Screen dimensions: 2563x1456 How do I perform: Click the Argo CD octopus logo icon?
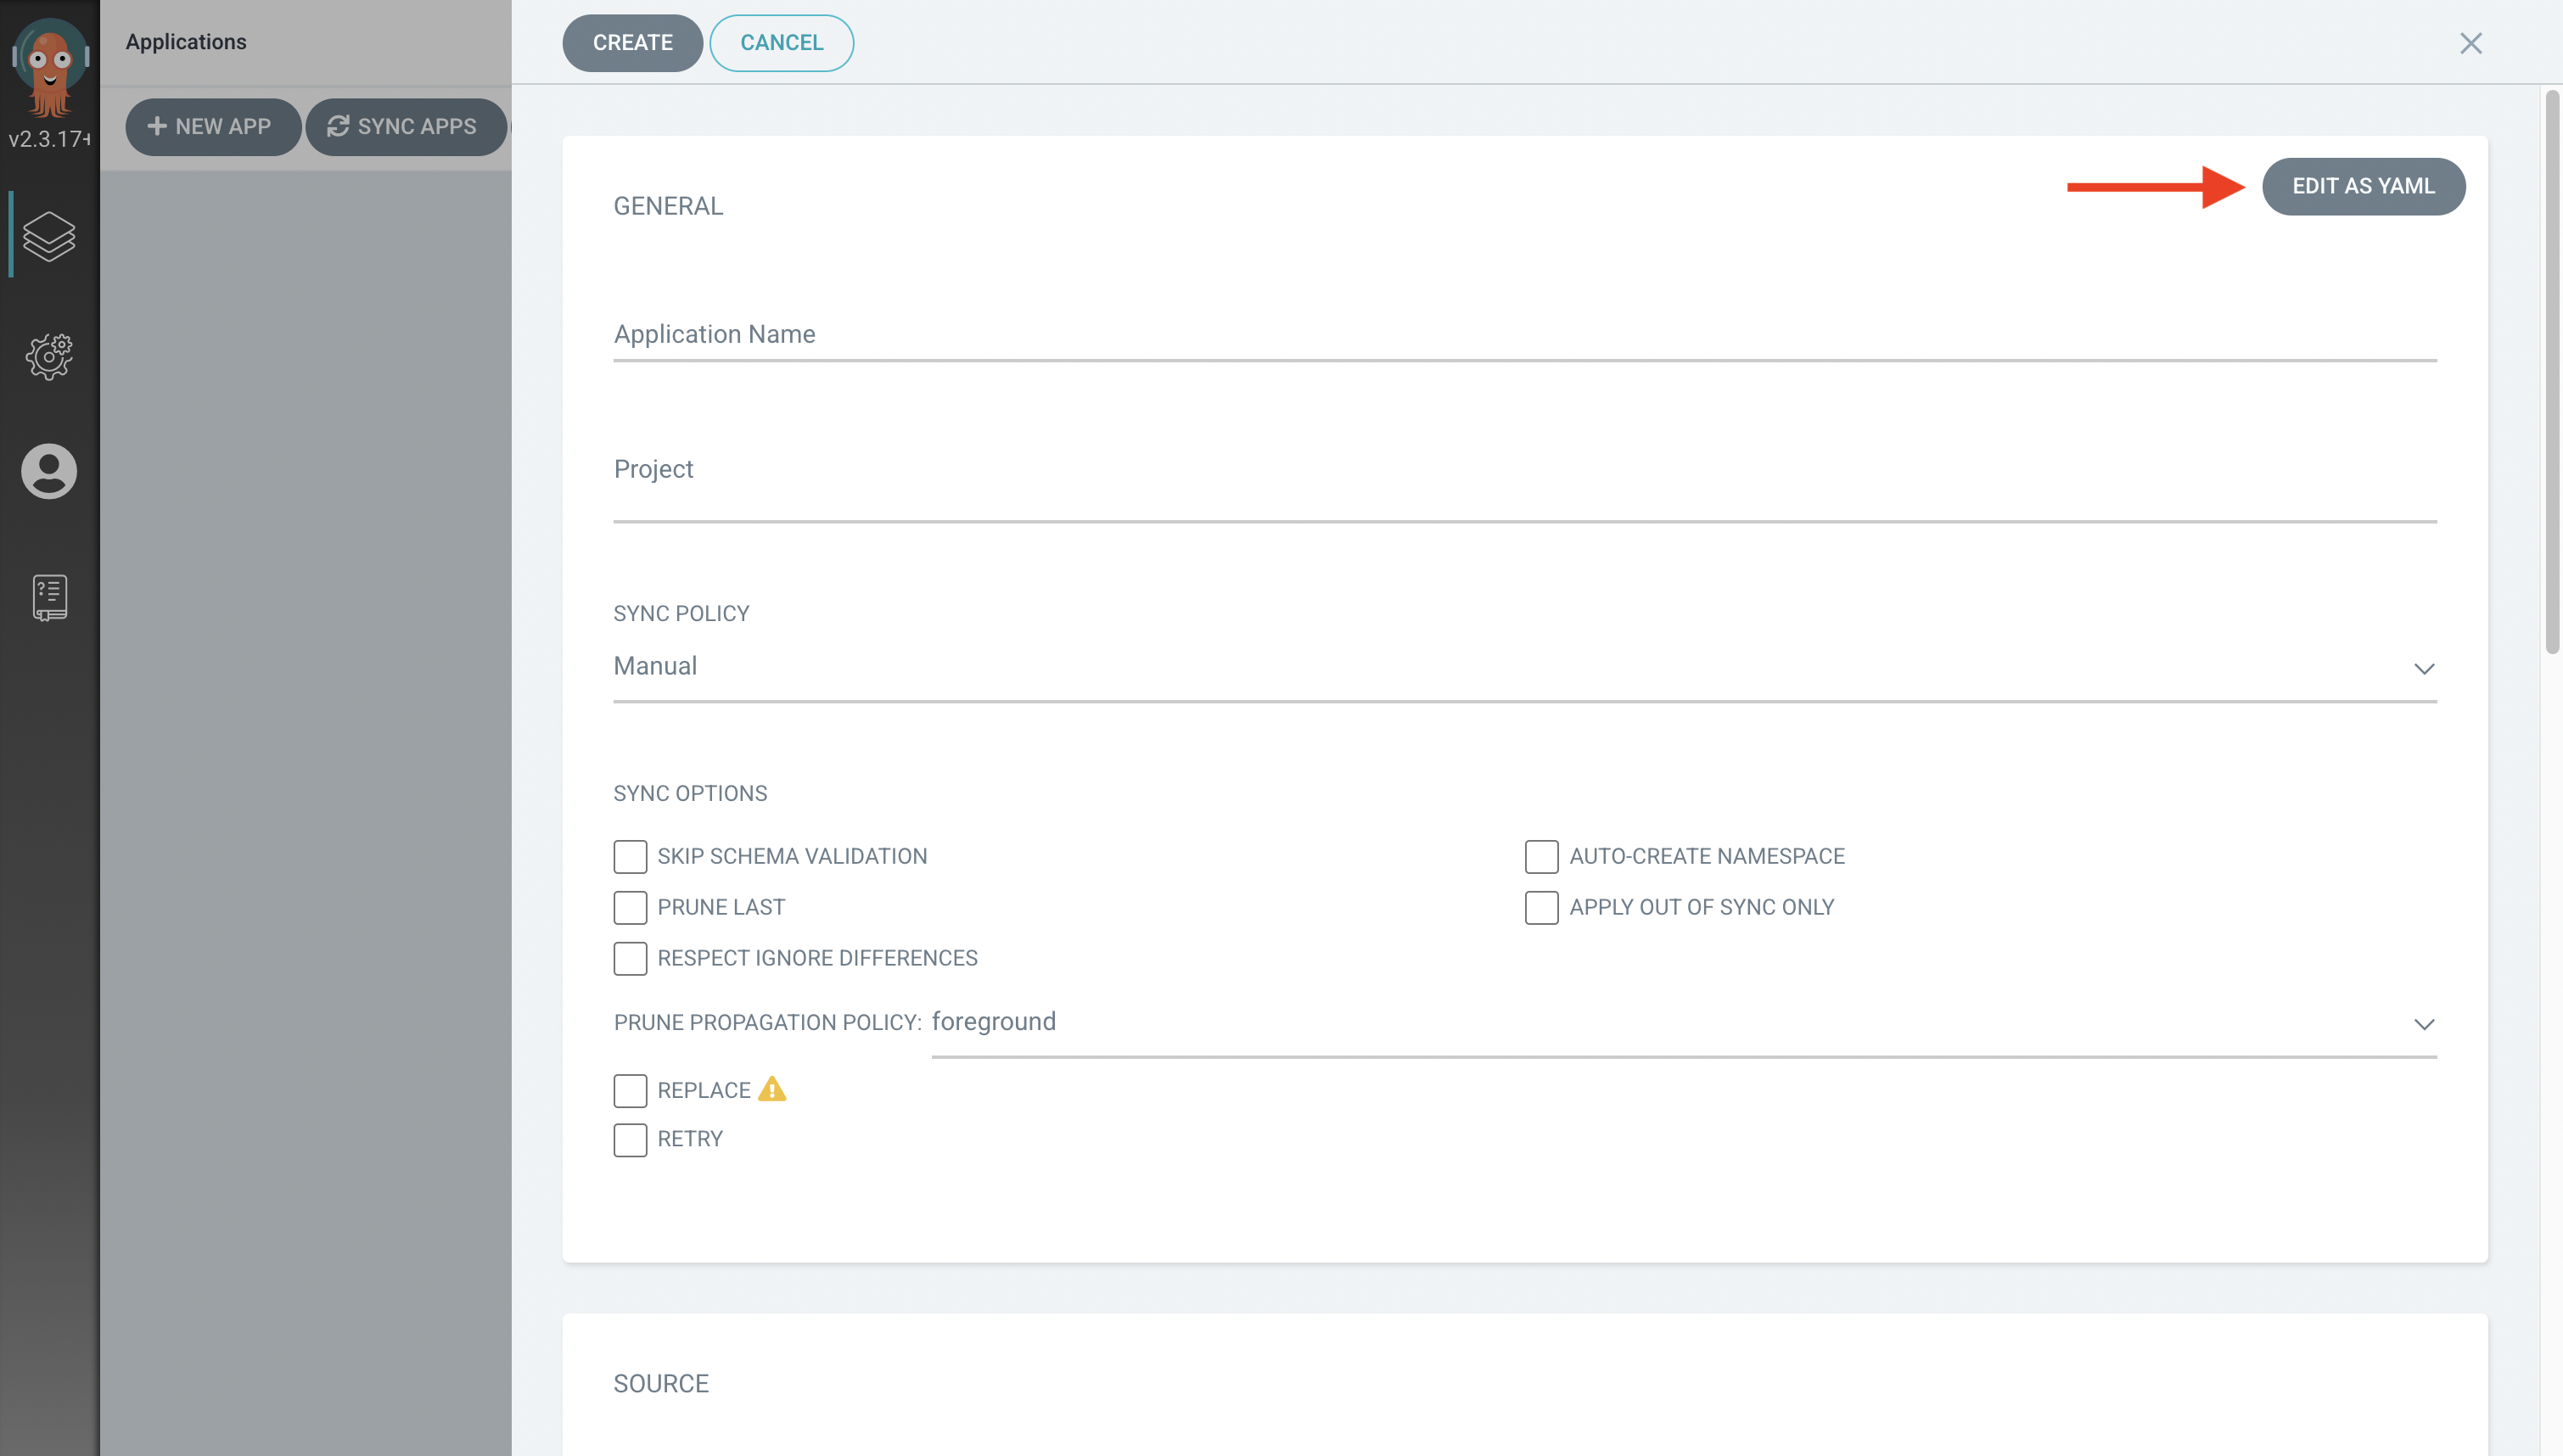[x=49, y=64]
